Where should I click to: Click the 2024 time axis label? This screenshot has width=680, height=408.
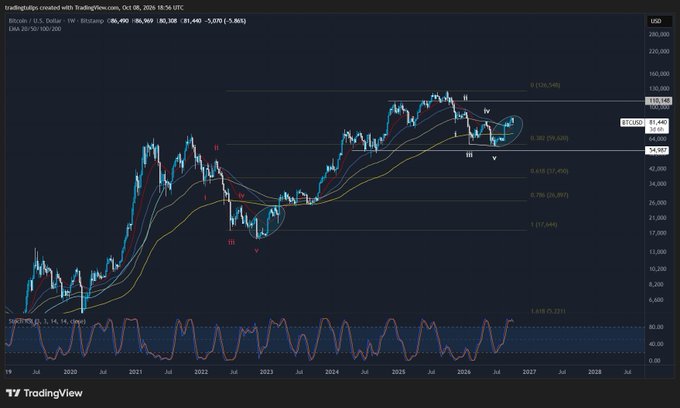tap(332, 372)
